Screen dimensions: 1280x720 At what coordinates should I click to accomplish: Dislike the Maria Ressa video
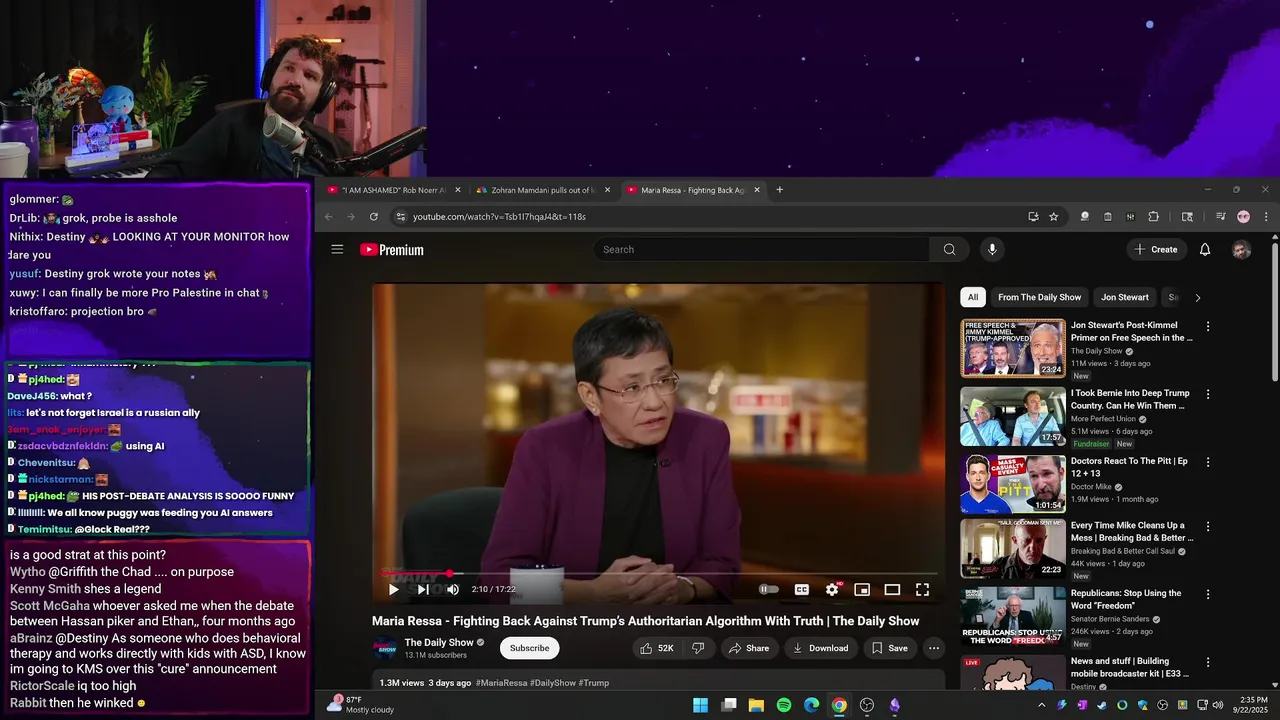(x=698, y=648)
